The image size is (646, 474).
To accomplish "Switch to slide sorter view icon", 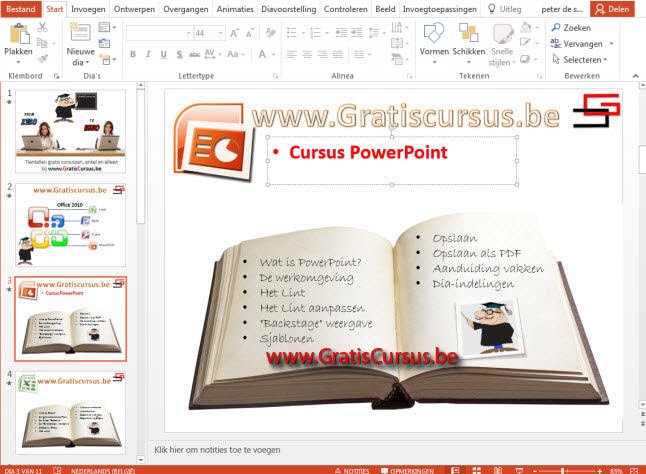I will tap(477, 470).
